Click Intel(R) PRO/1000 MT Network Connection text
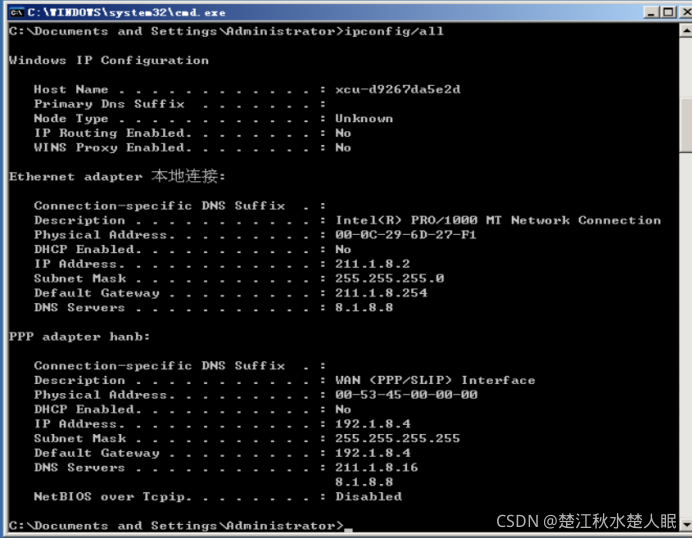Viewport: 693px width, 539px height. (x=498, y=220)
